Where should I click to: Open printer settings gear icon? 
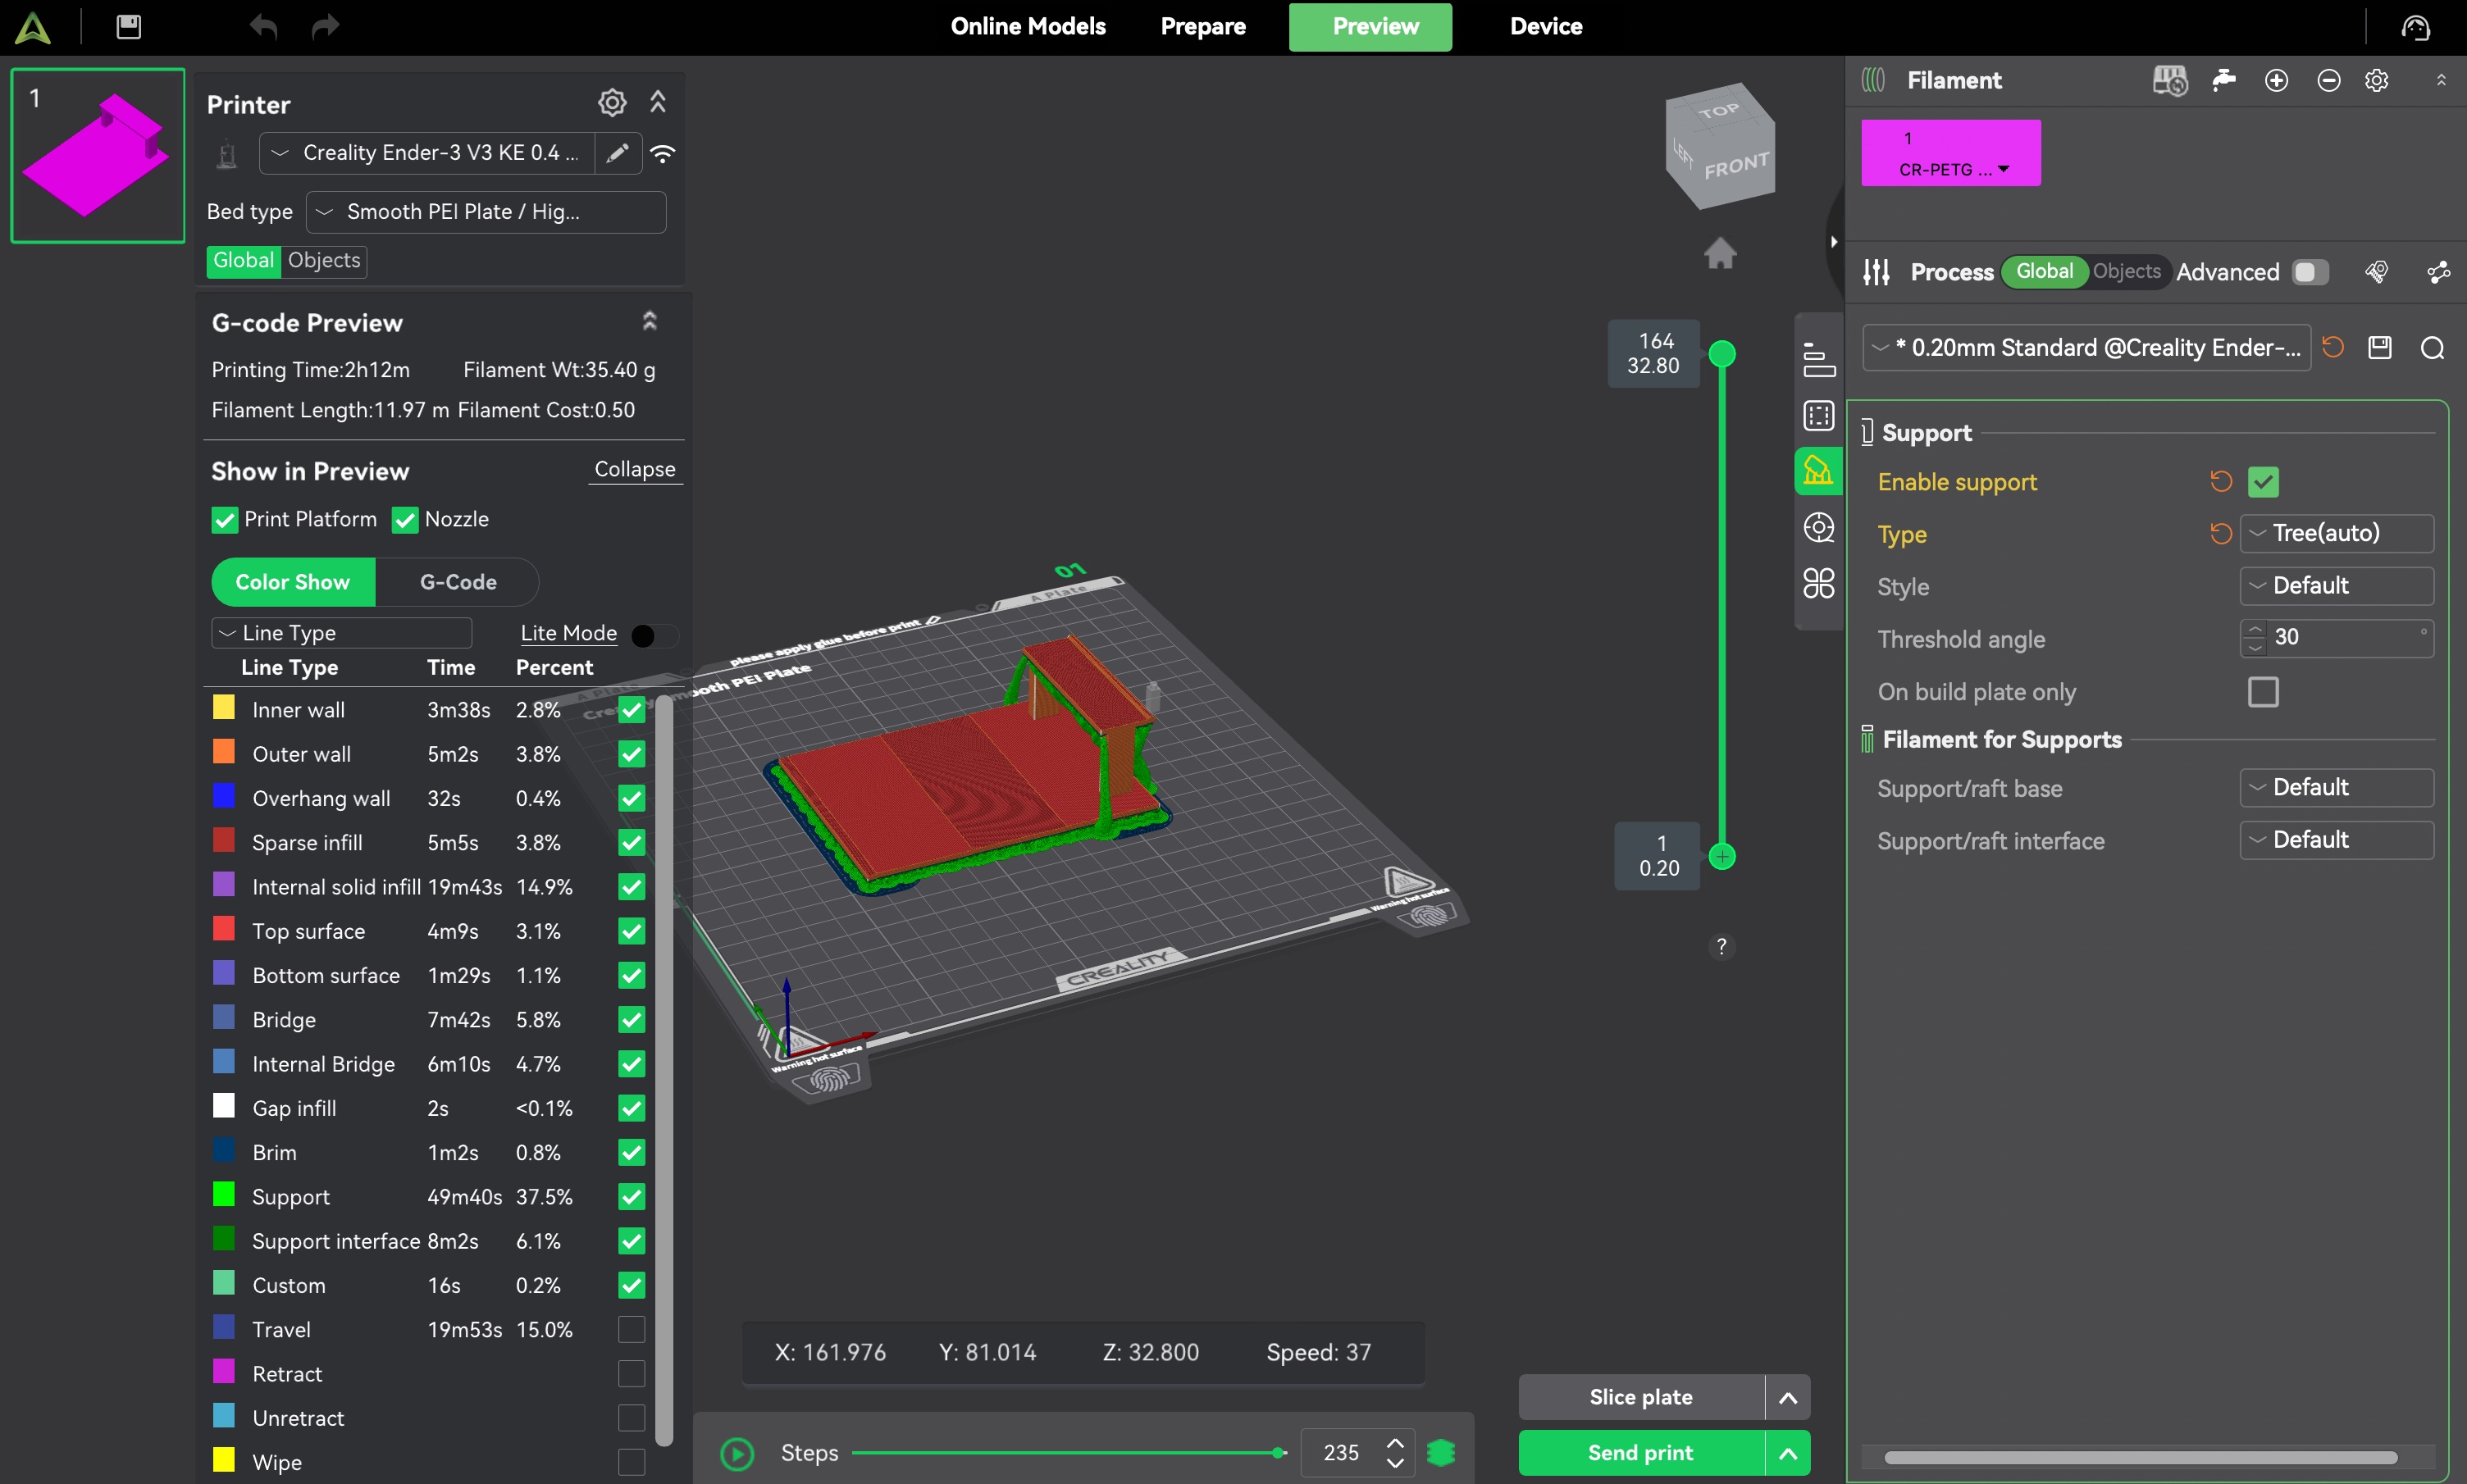point(612,103)
